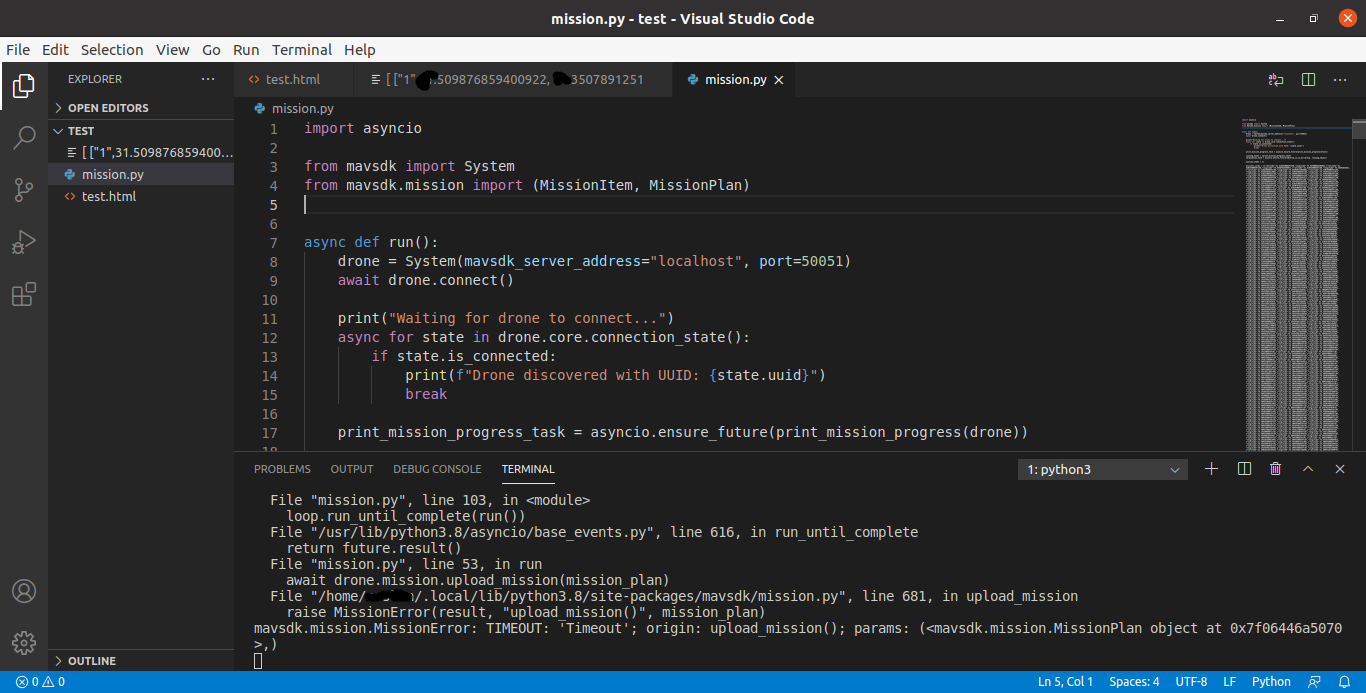1366x693 pixels.
Task: Kill the terminal with trash icon
Action: [1275, 469]
